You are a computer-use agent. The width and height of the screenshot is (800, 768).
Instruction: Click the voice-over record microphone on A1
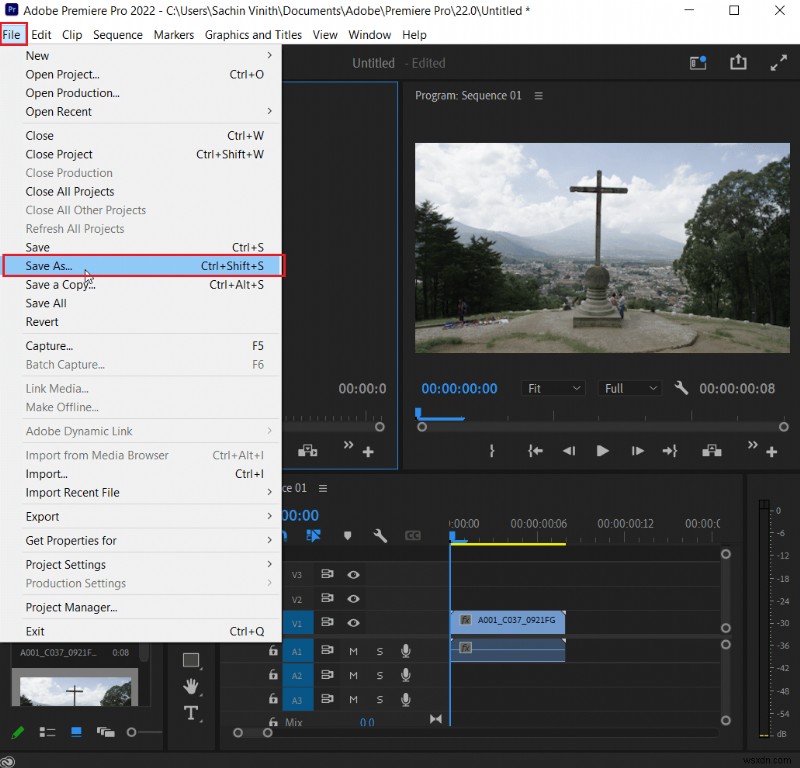[x=405, y=650]
